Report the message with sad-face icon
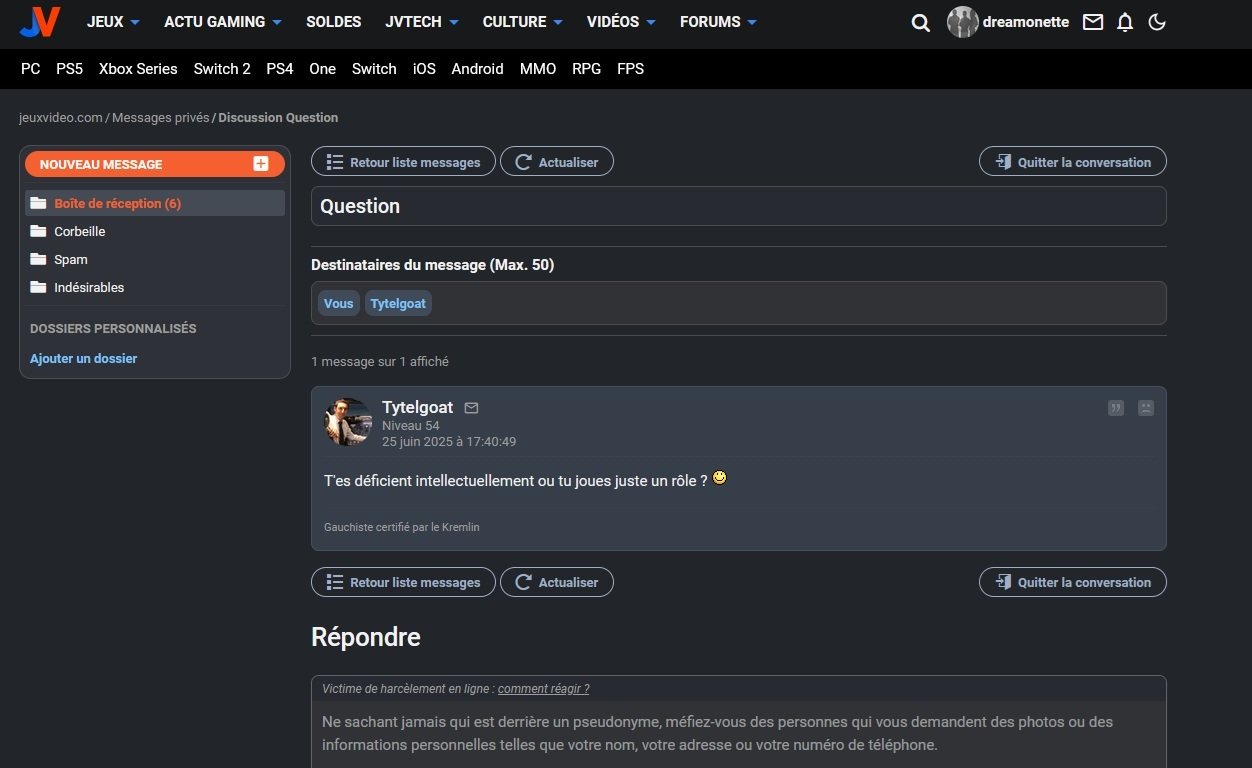1252x768 pixels. 1146,408
